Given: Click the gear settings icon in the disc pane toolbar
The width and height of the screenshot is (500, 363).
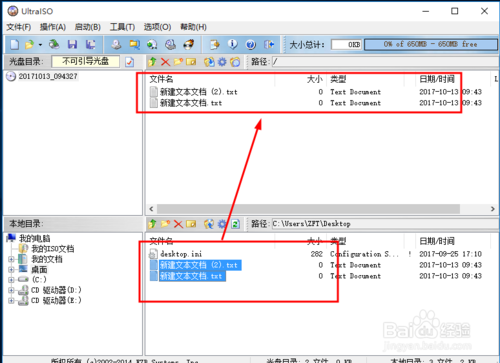Looking at the screenshot, I should 222,62.
